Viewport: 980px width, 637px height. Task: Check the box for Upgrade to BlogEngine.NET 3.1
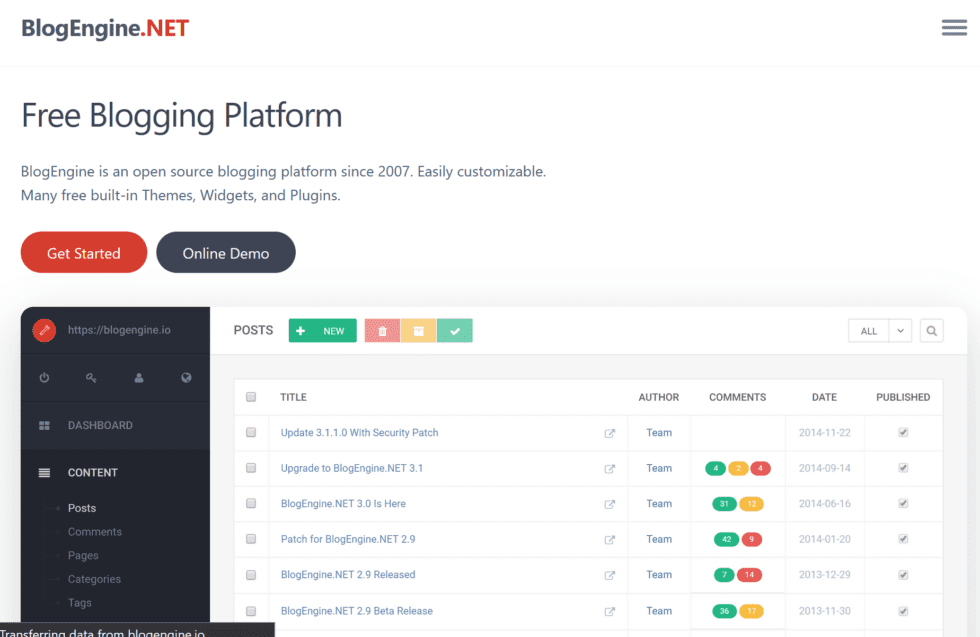[251, 468]
